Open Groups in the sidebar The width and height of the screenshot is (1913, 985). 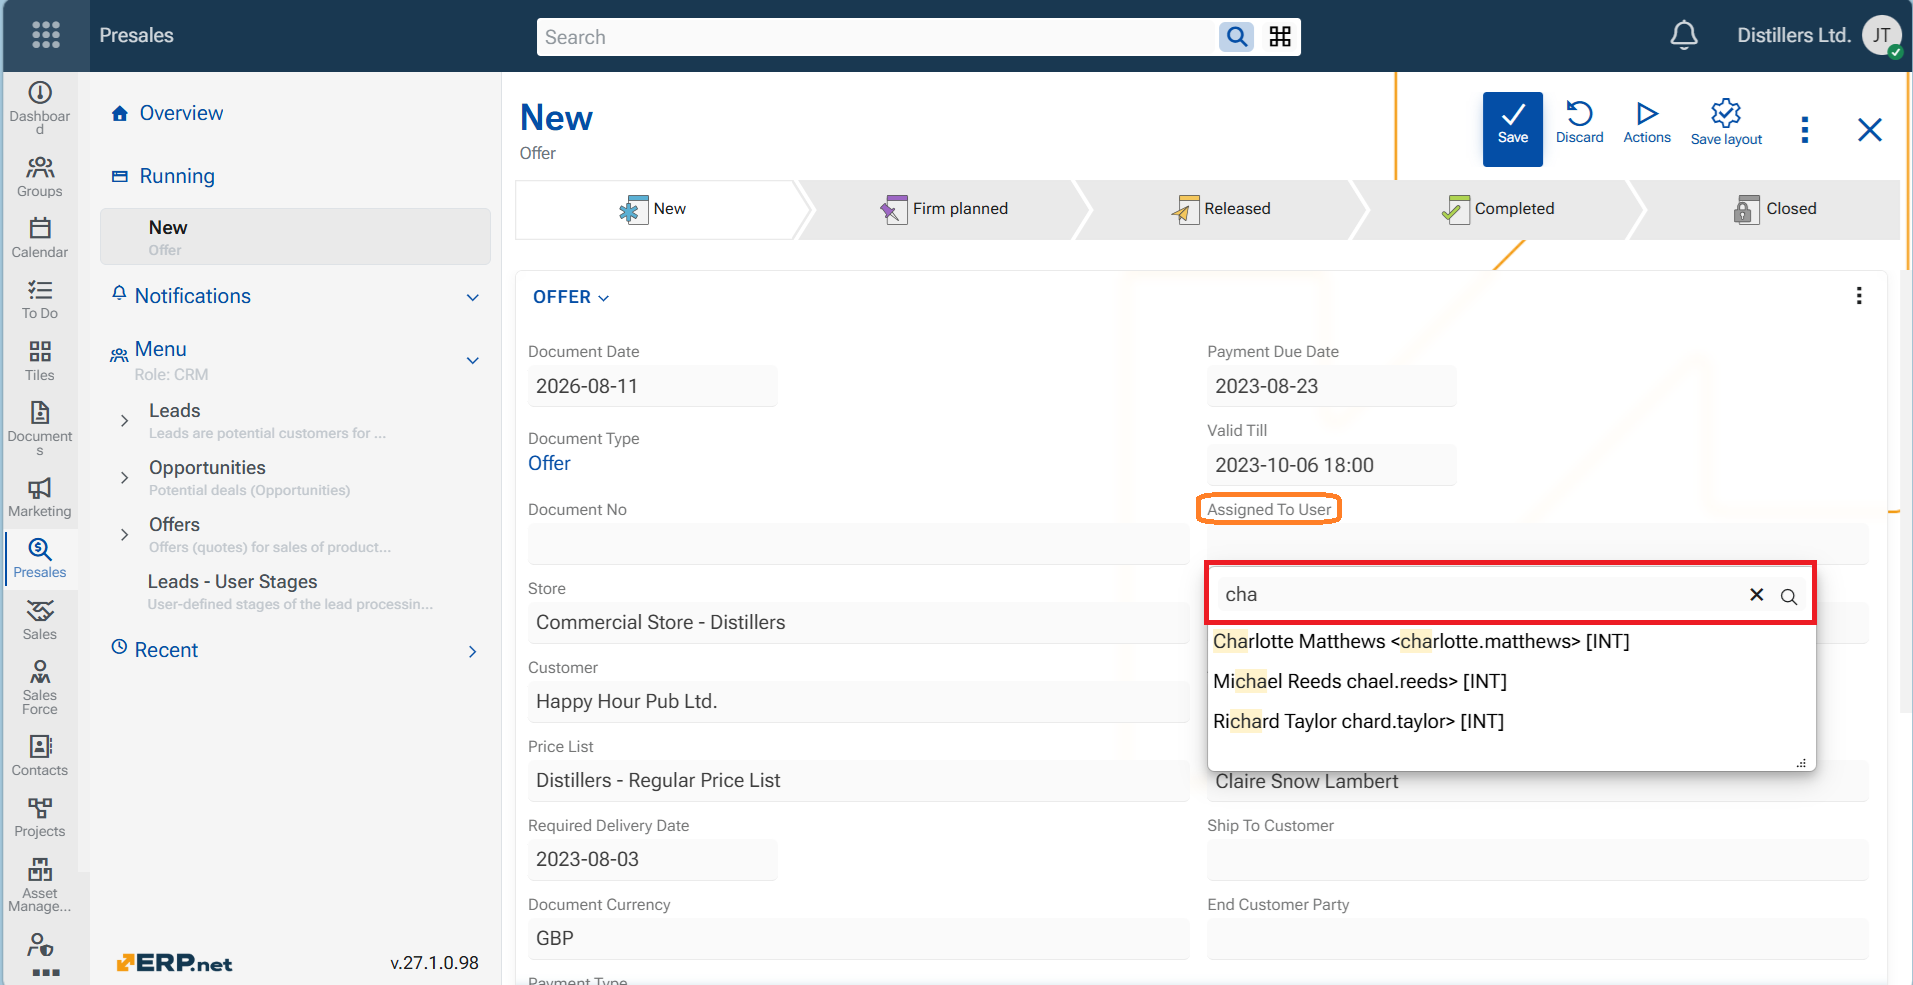40,176
